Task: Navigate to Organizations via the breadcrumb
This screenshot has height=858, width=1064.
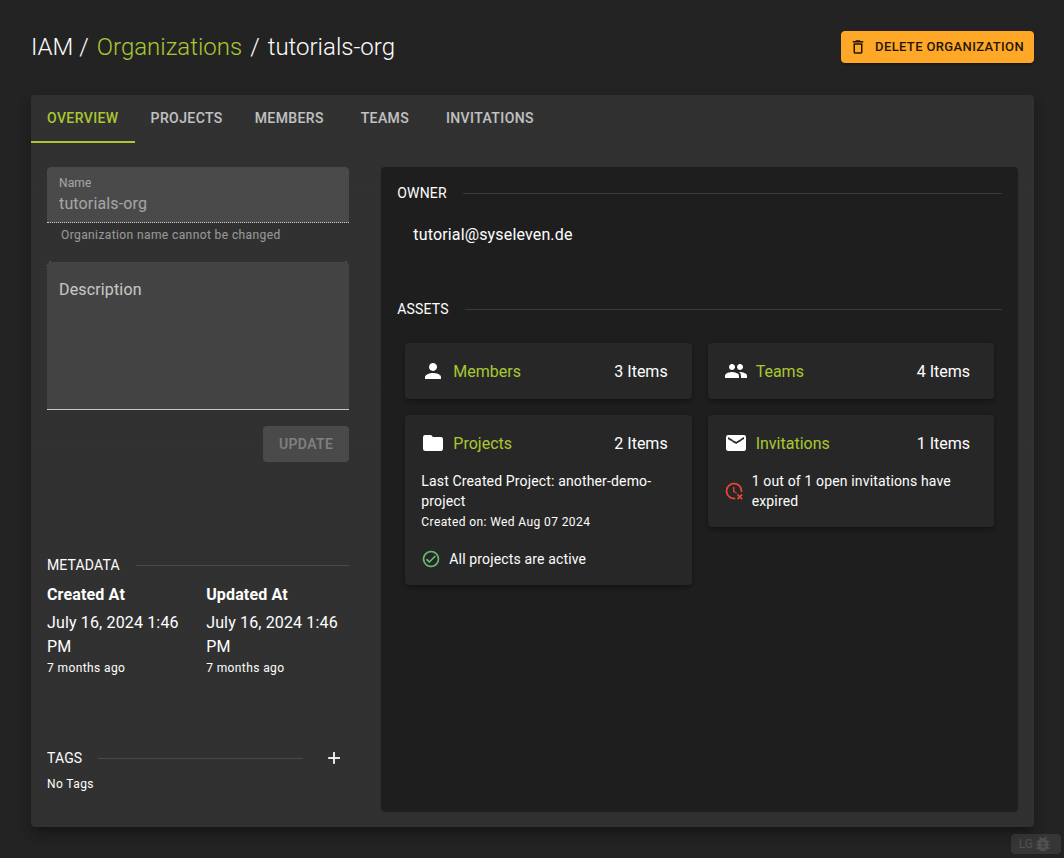Action: point(169,46)
